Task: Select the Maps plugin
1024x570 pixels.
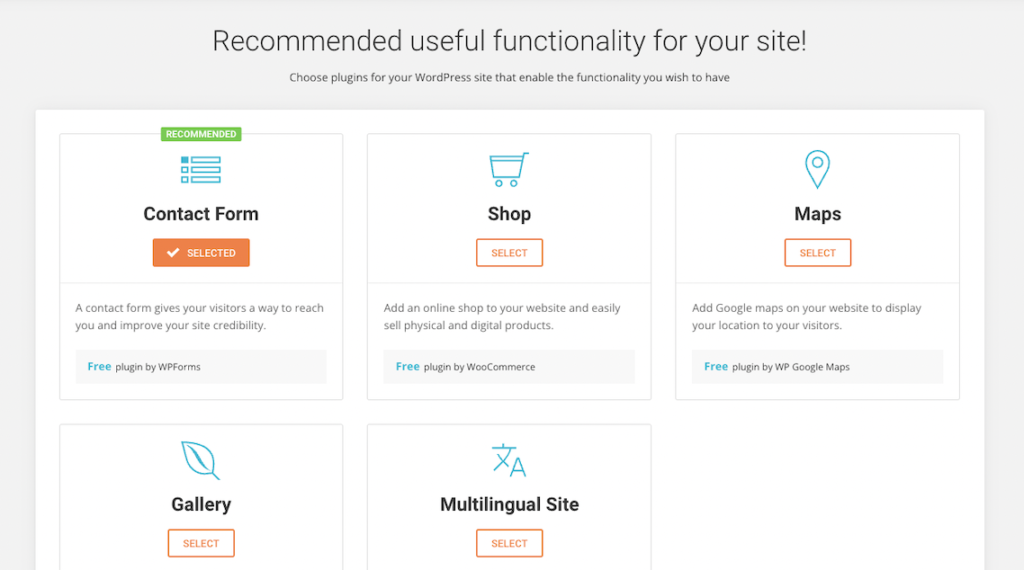Action: pyautogui.click(x=817, y=253)
